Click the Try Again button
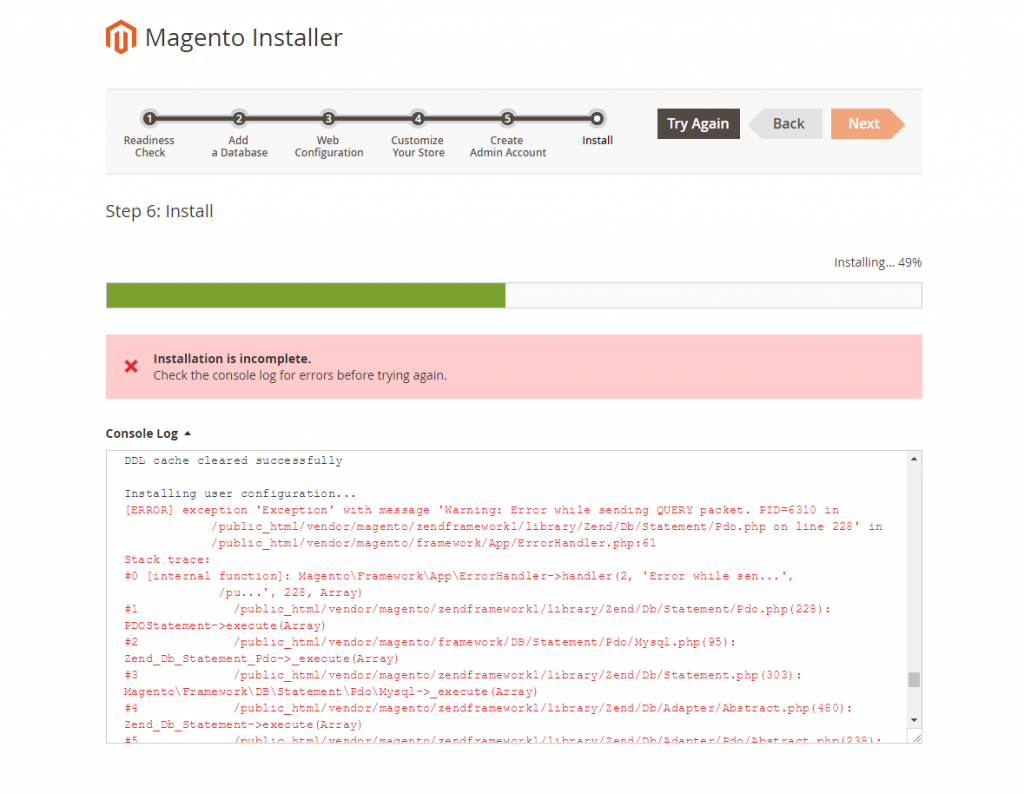 click(698, 123)
